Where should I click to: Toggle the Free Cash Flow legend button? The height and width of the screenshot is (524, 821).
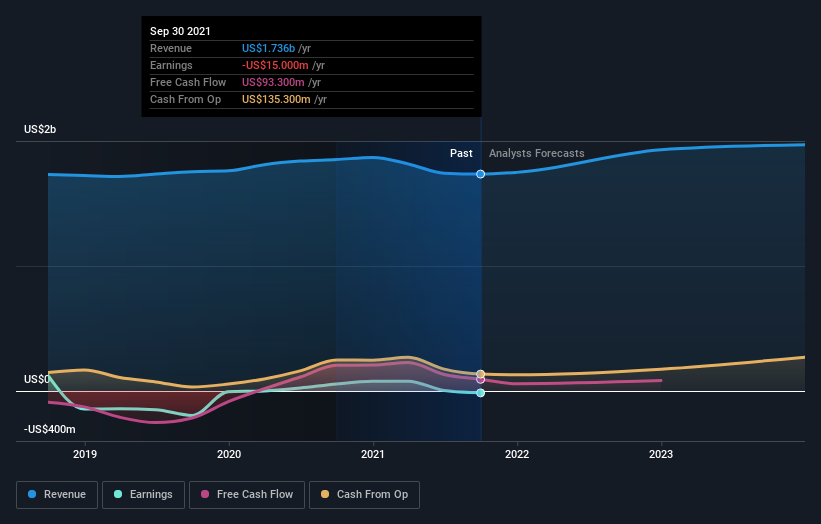247,495
